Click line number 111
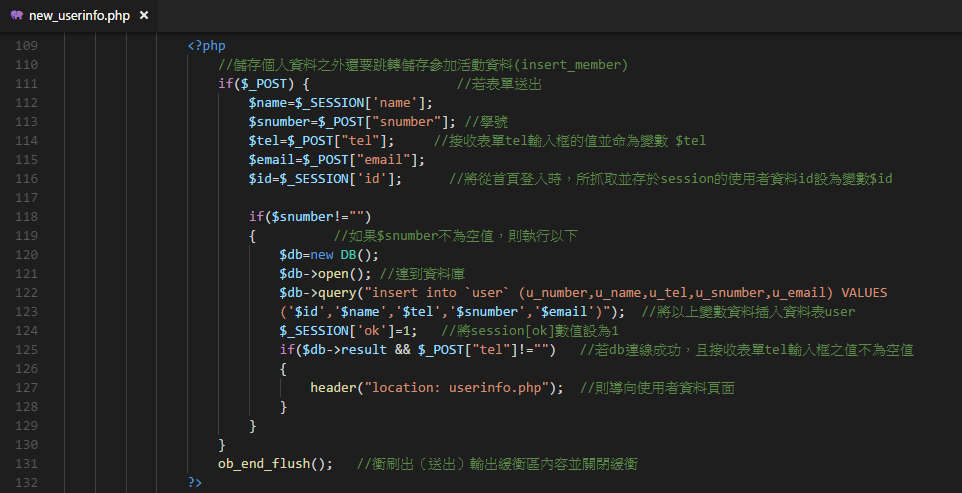 26,83
